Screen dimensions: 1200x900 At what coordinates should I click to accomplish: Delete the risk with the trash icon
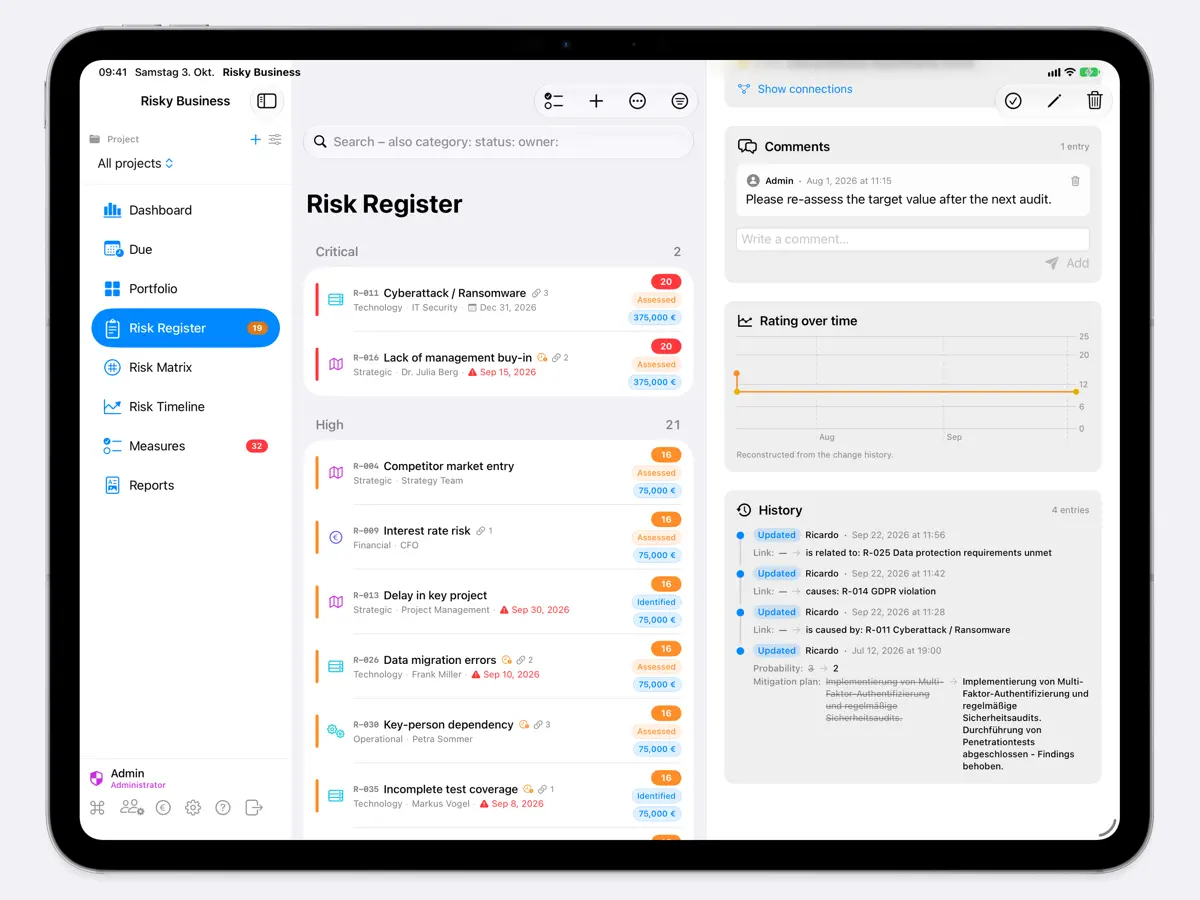coord(1095,101)
